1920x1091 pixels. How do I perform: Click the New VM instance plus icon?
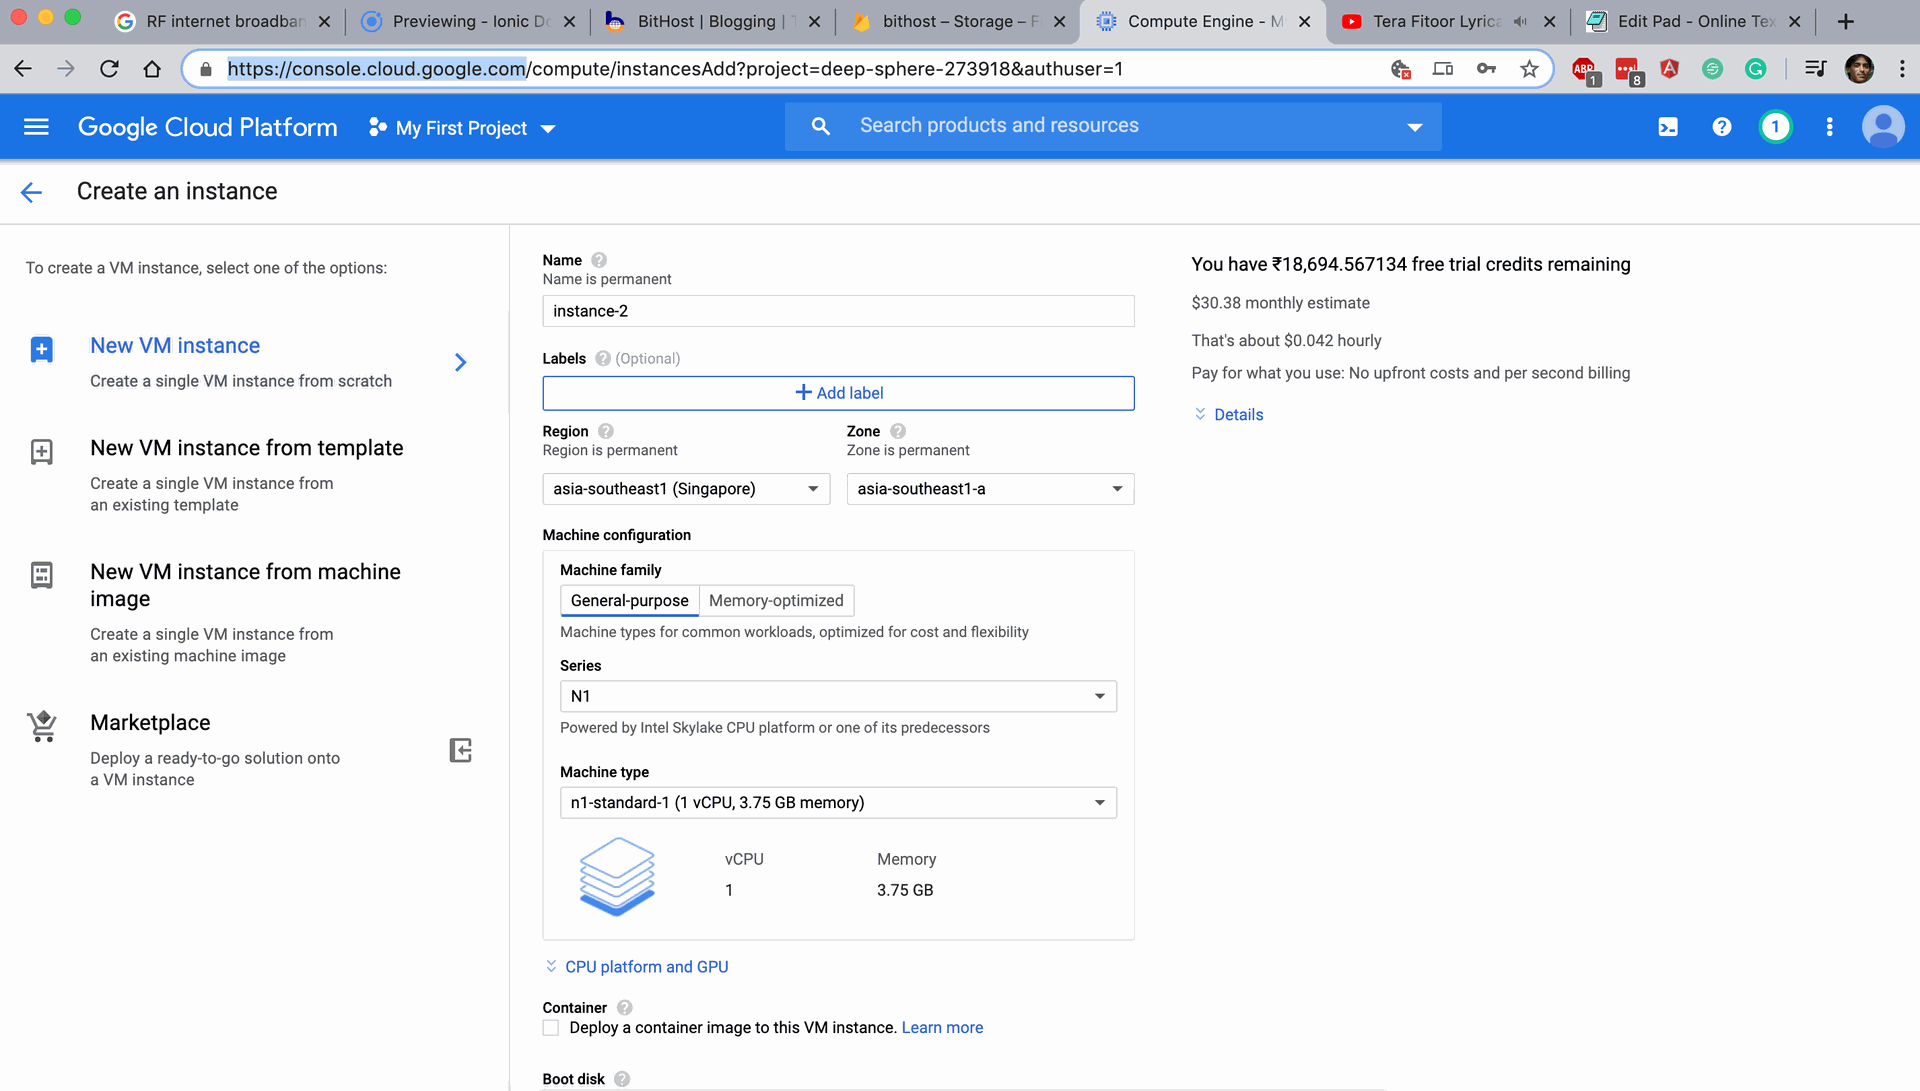[x=41, y=349]
